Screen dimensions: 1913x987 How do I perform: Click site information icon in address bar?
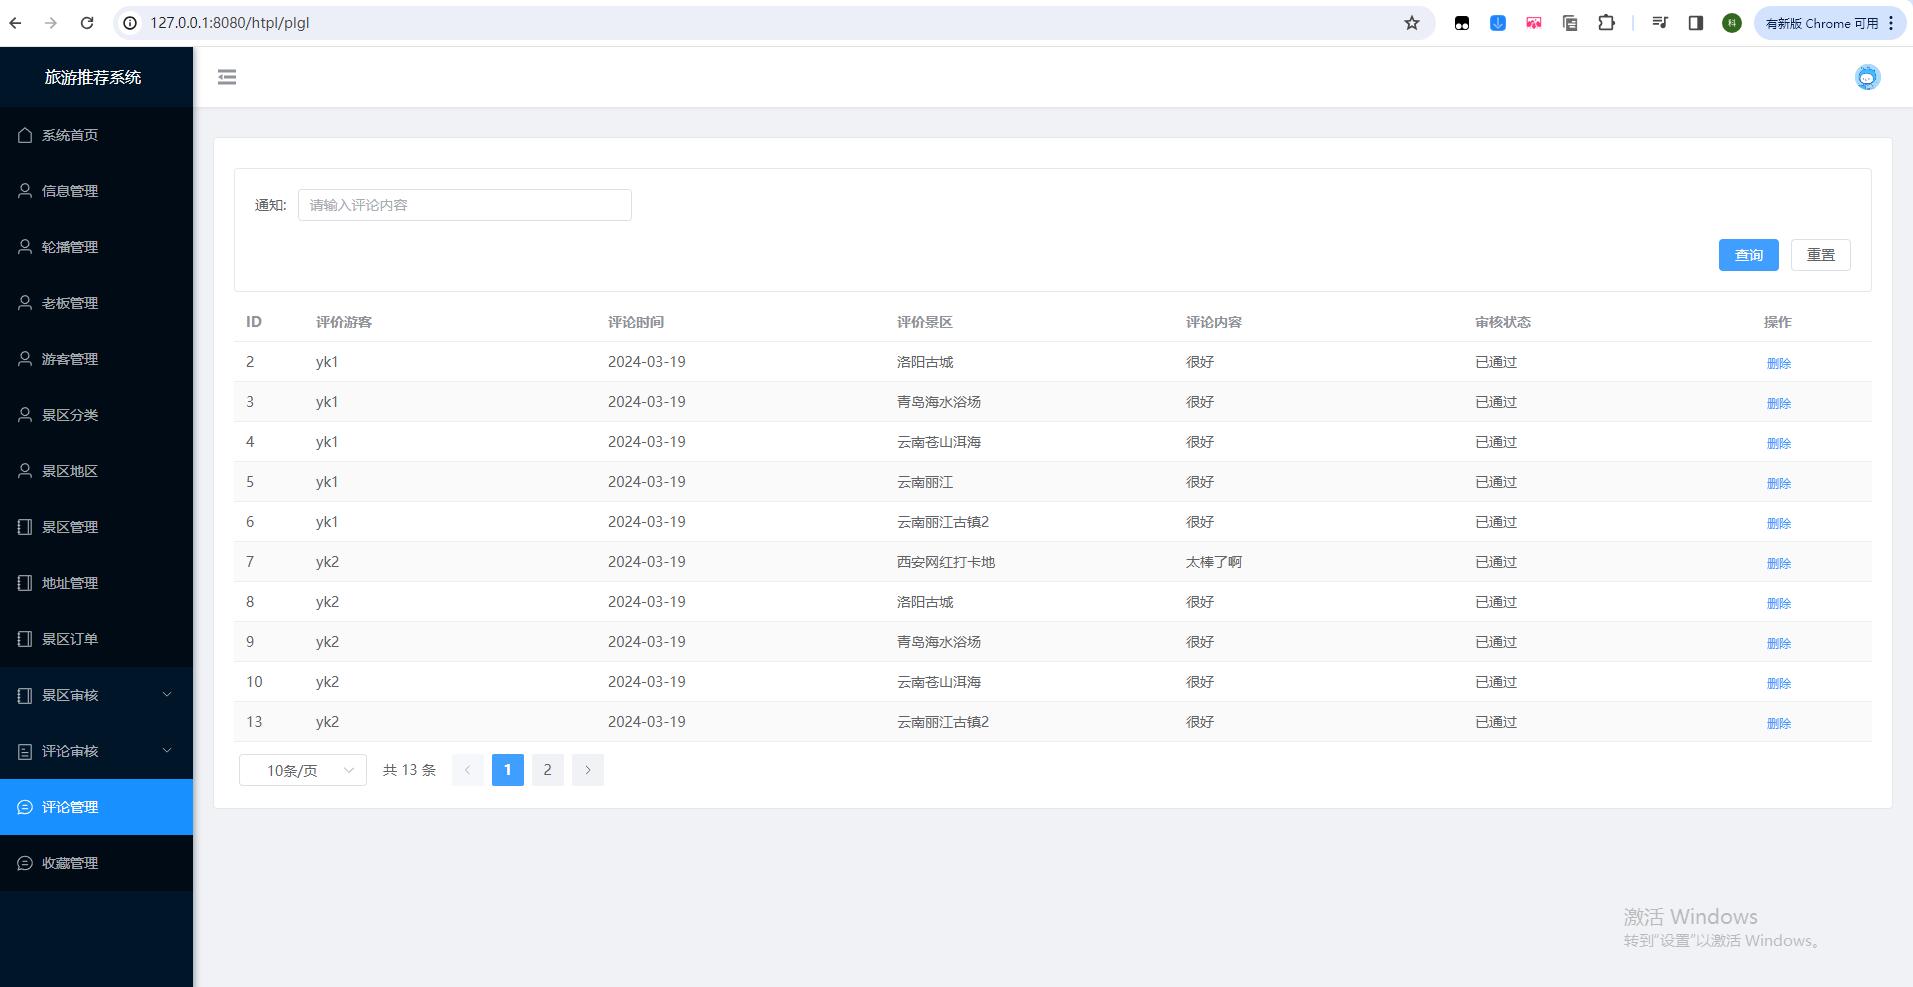pyautogui.click(x=130, y=23)
